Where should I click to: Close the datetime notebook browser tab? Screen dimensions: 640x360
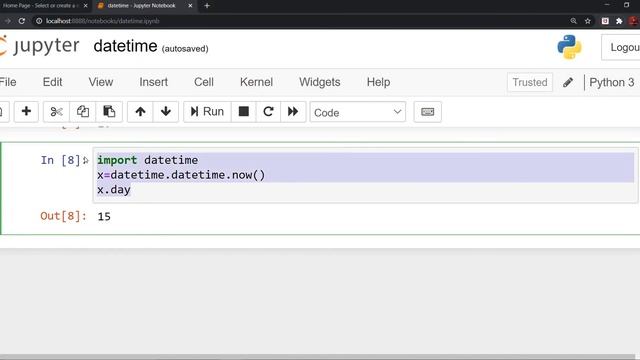point(190,6)
